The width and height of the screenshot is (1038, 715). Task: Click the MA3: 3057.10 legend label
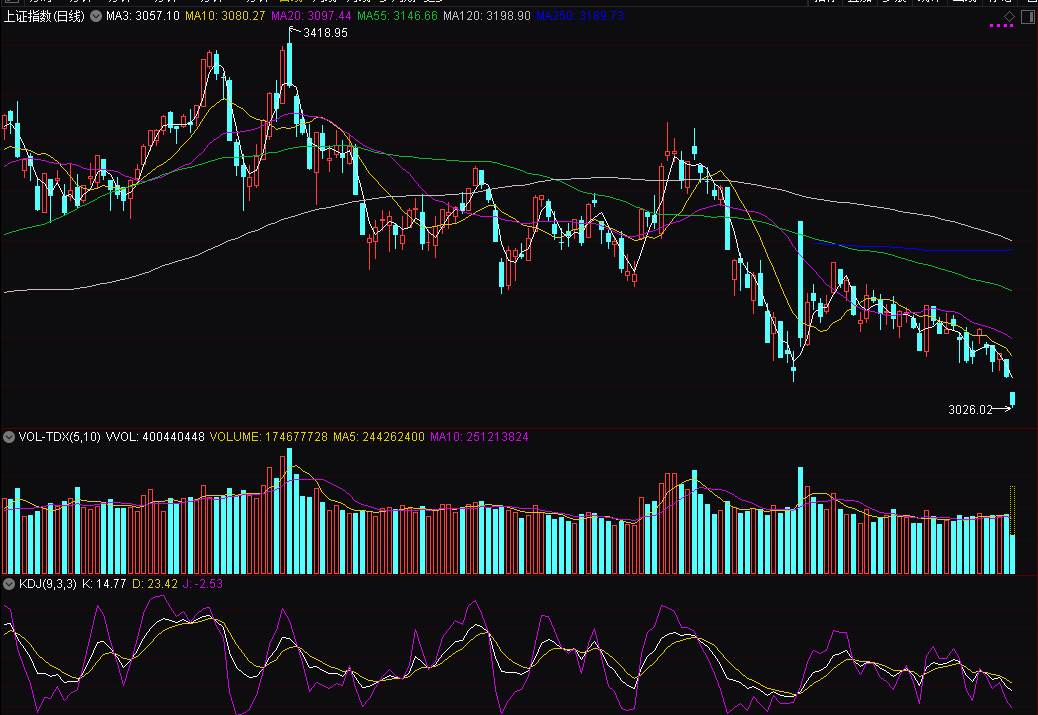[x=143, y=17]
